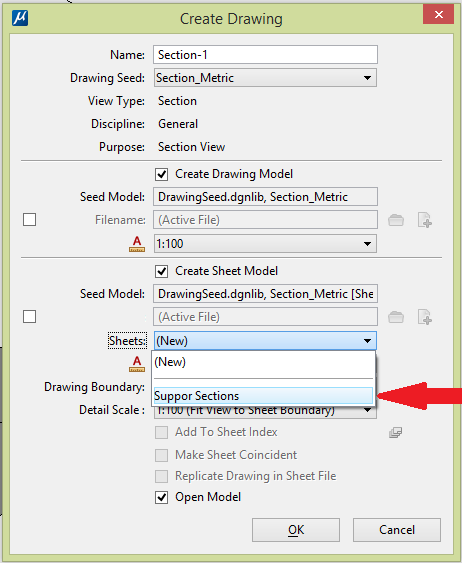
Task: Click new file icon next to drawing Filename
Action: (x=425, y=220)
